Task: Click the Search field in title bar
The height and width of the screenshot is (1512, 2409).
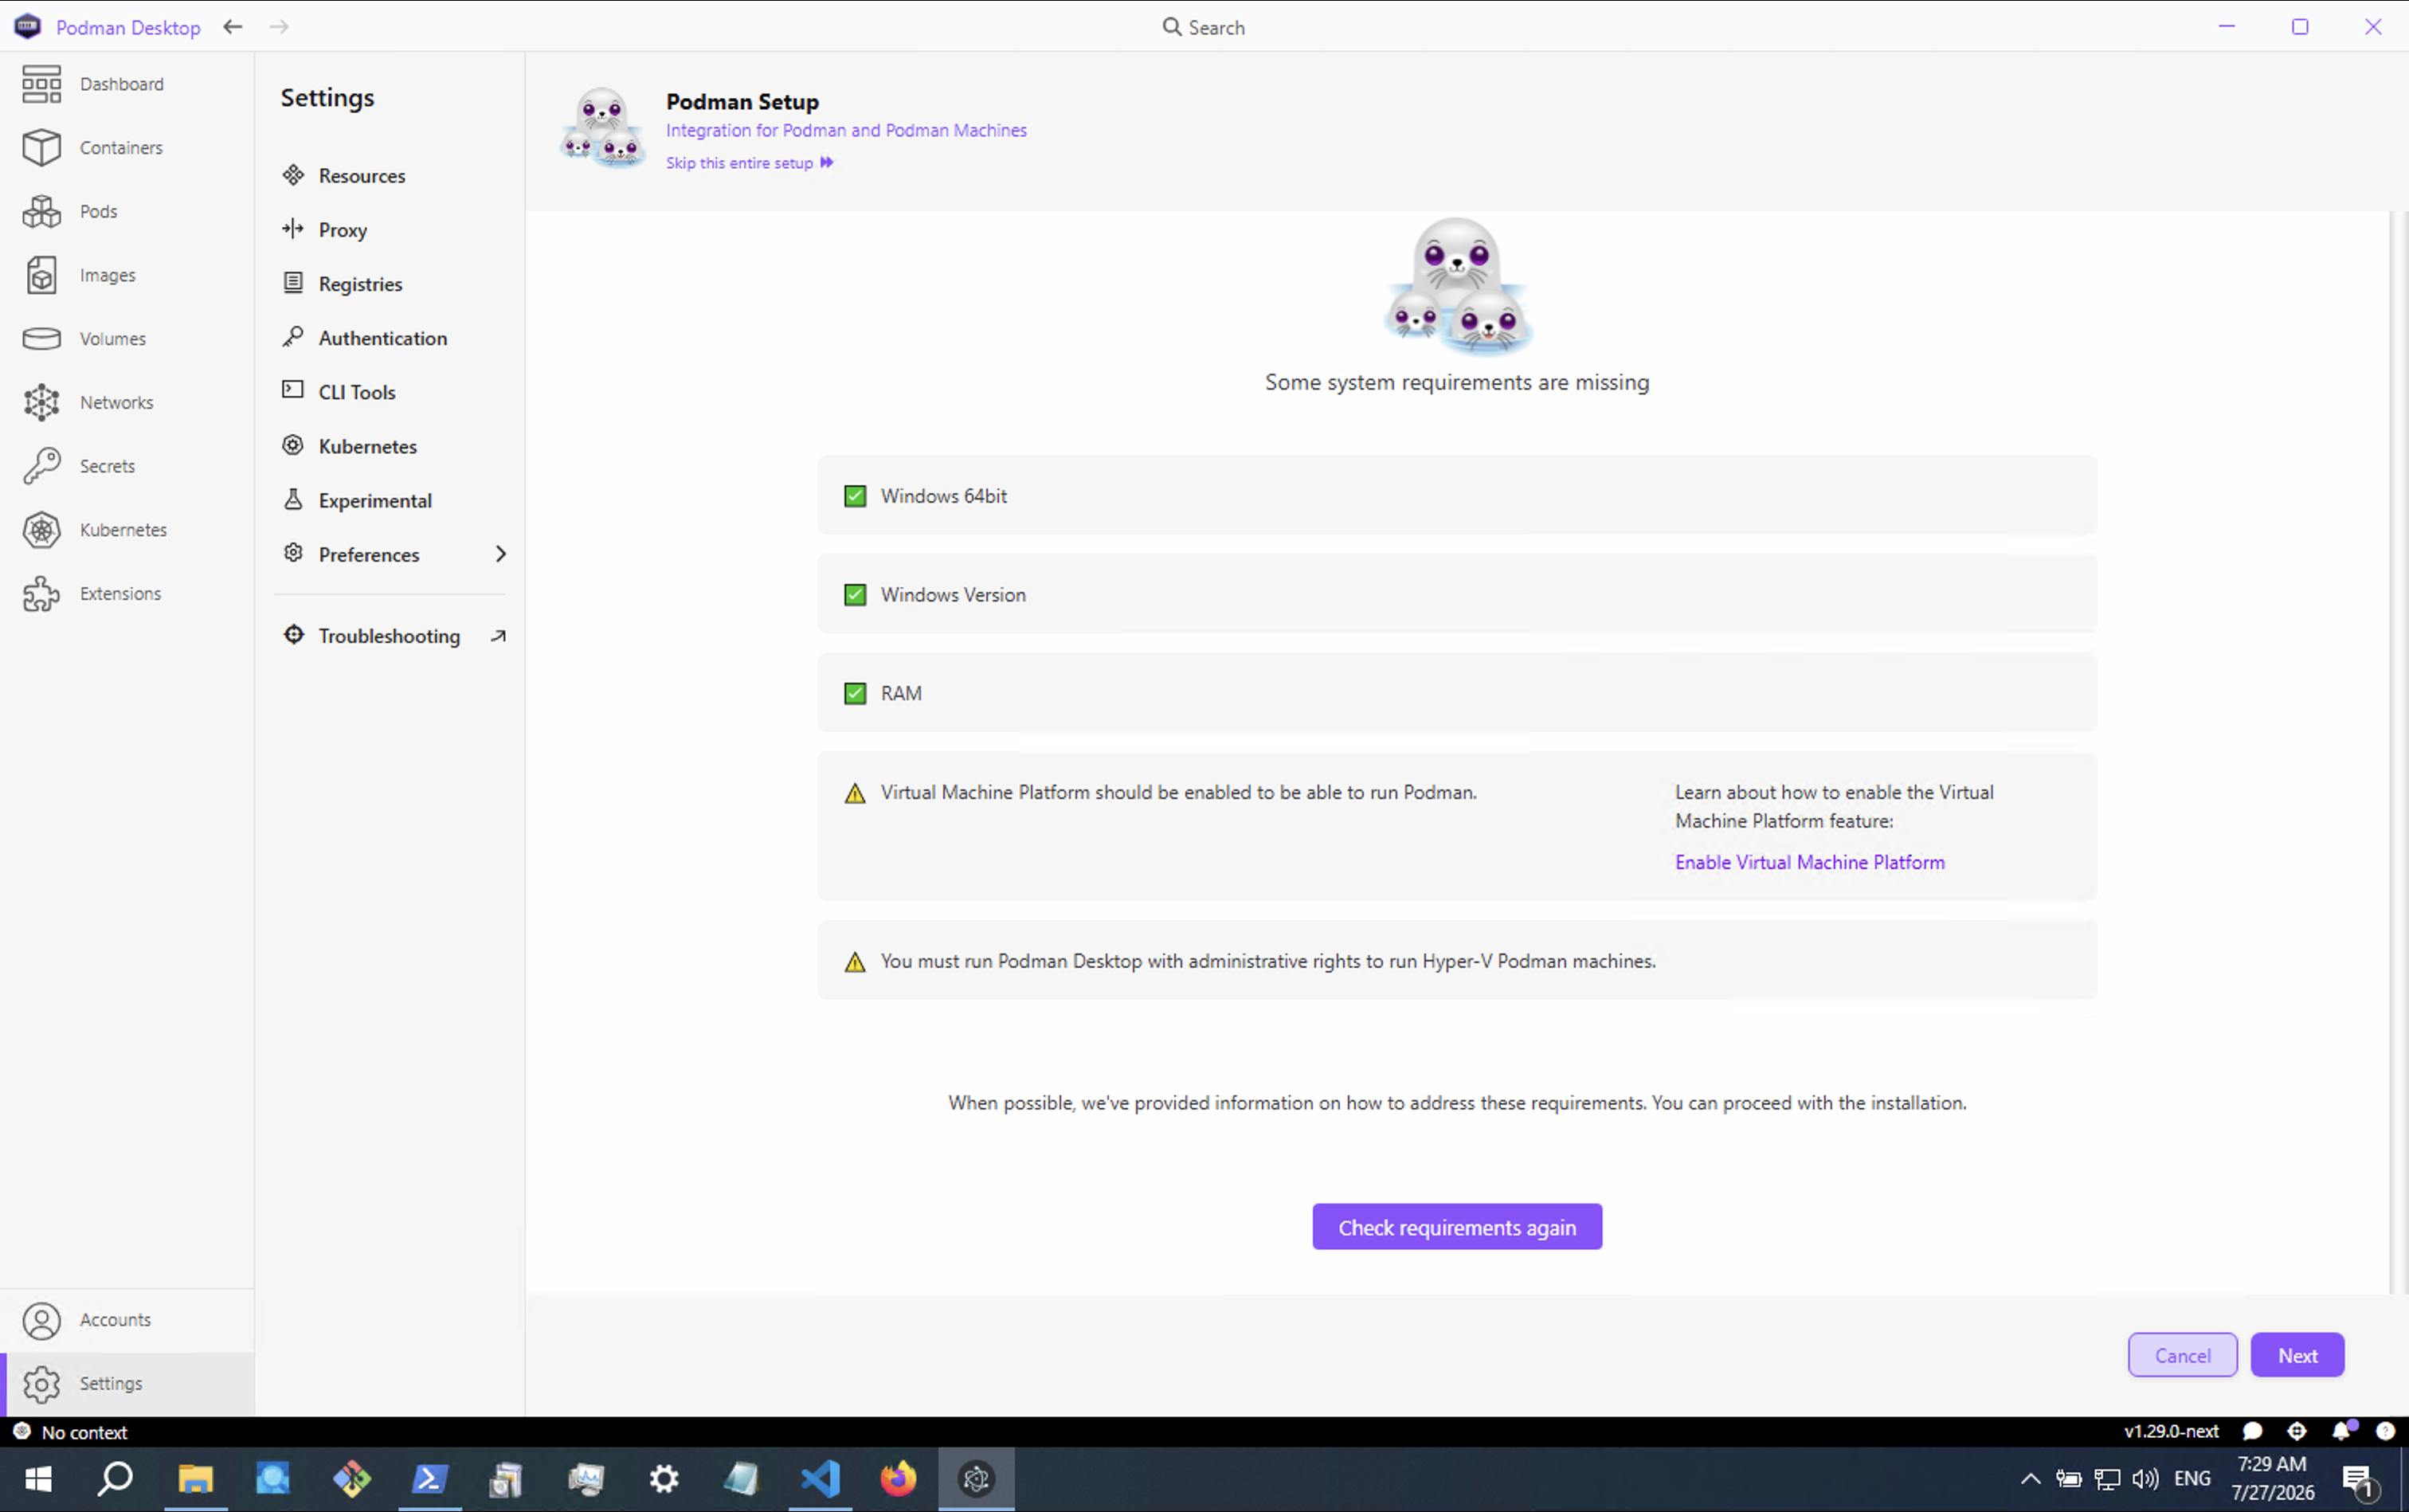Action: (x=1204, y=27)
